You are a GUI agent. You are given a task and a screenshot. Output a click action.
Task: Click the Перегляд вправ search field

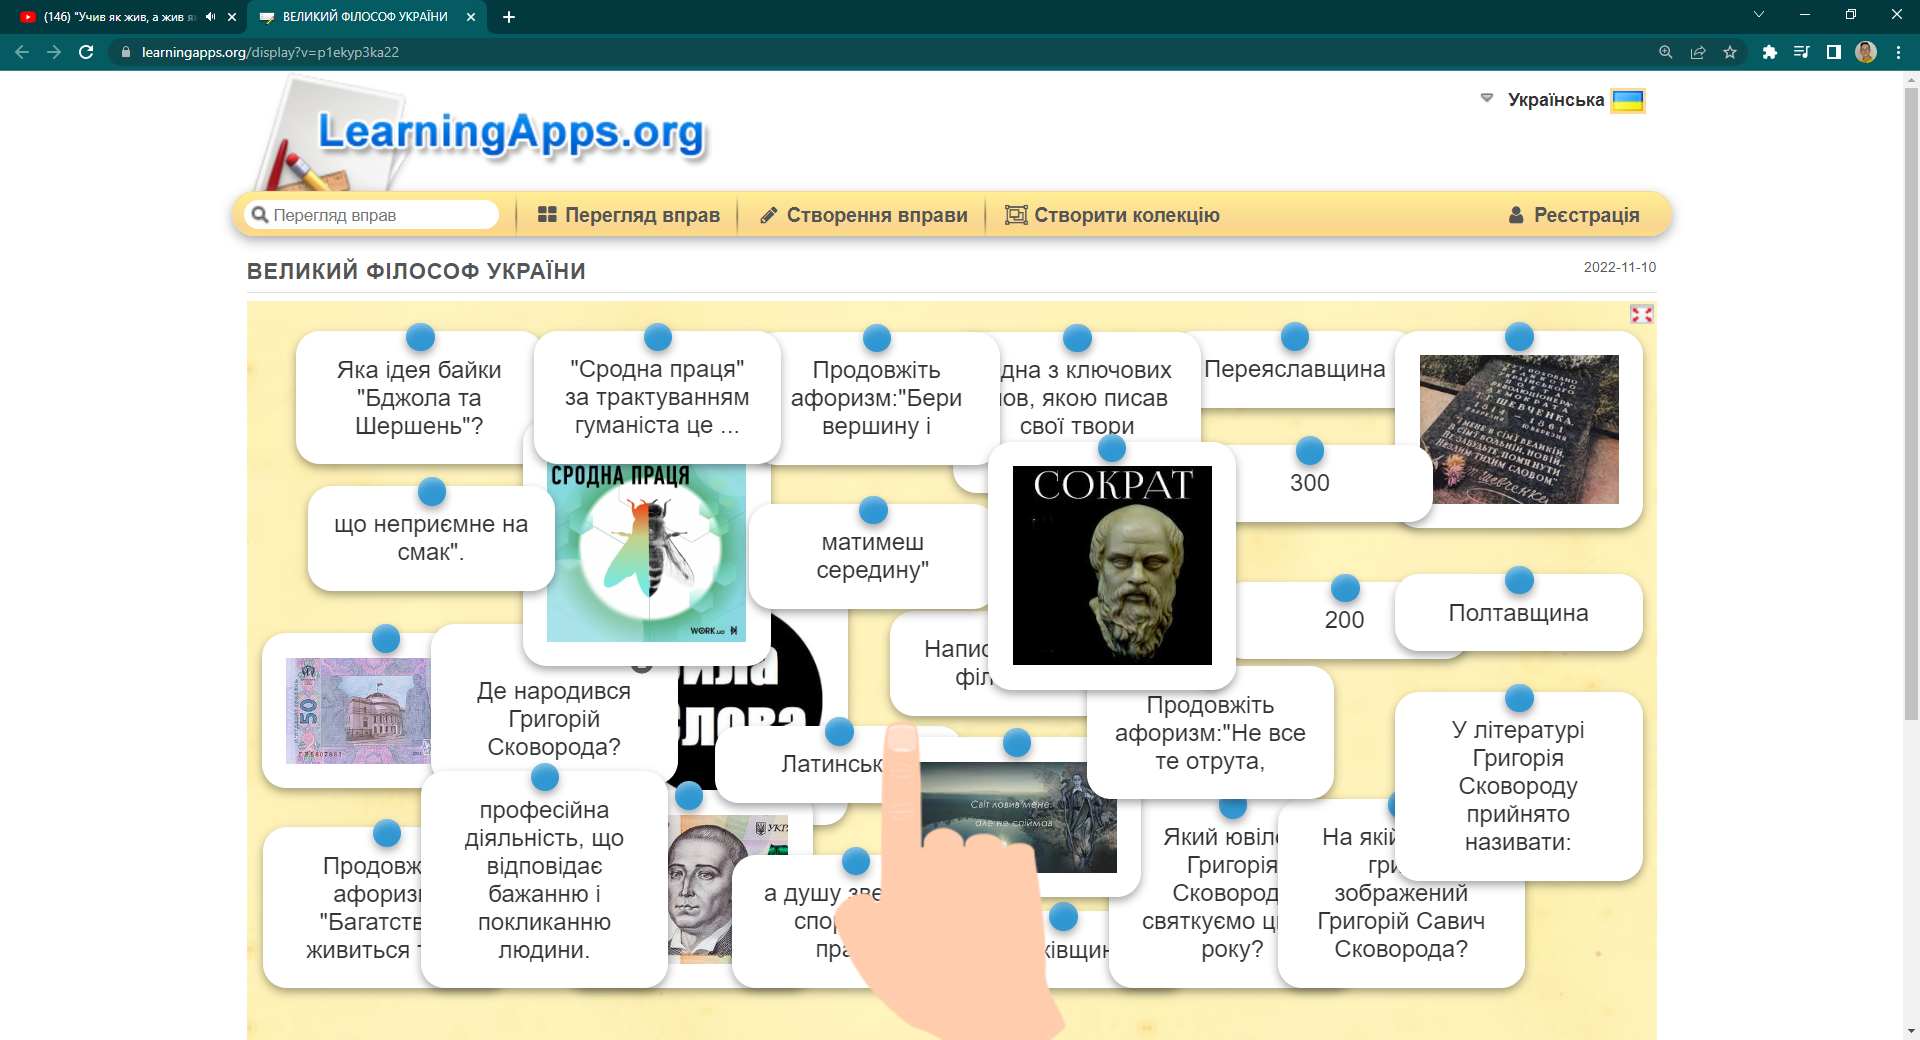point(380,215)
